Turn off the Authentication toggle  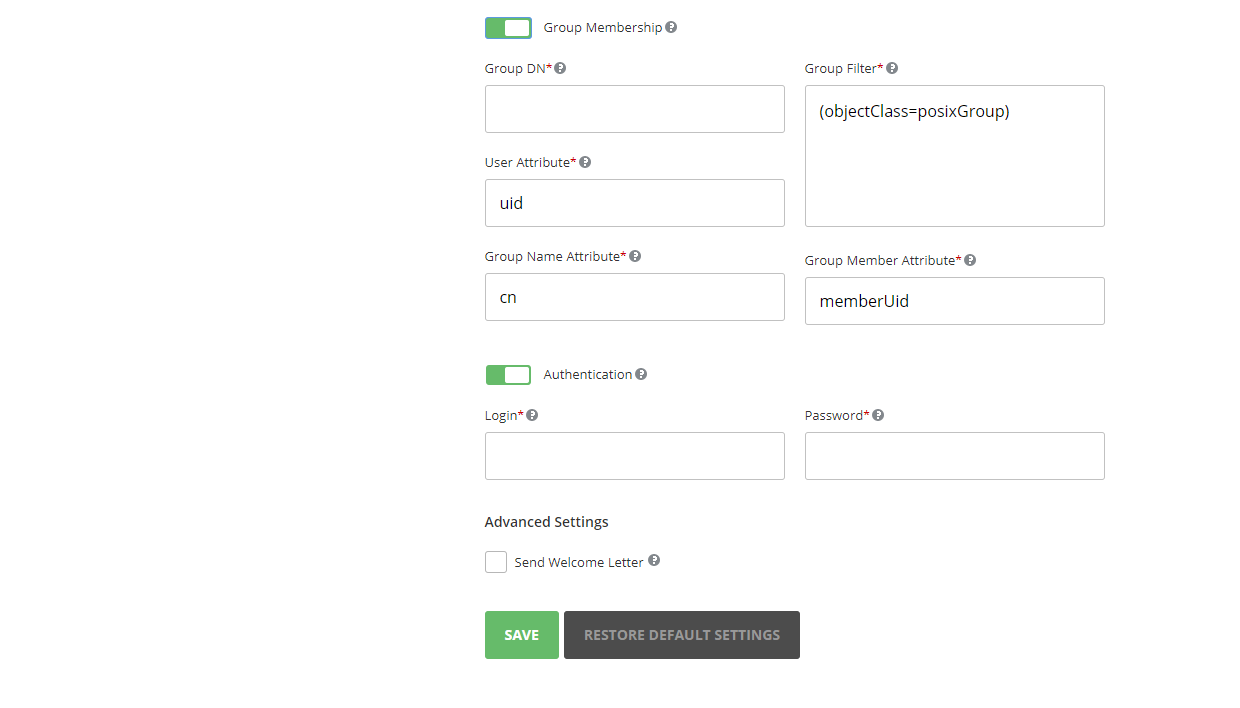[x=508, y=374]
